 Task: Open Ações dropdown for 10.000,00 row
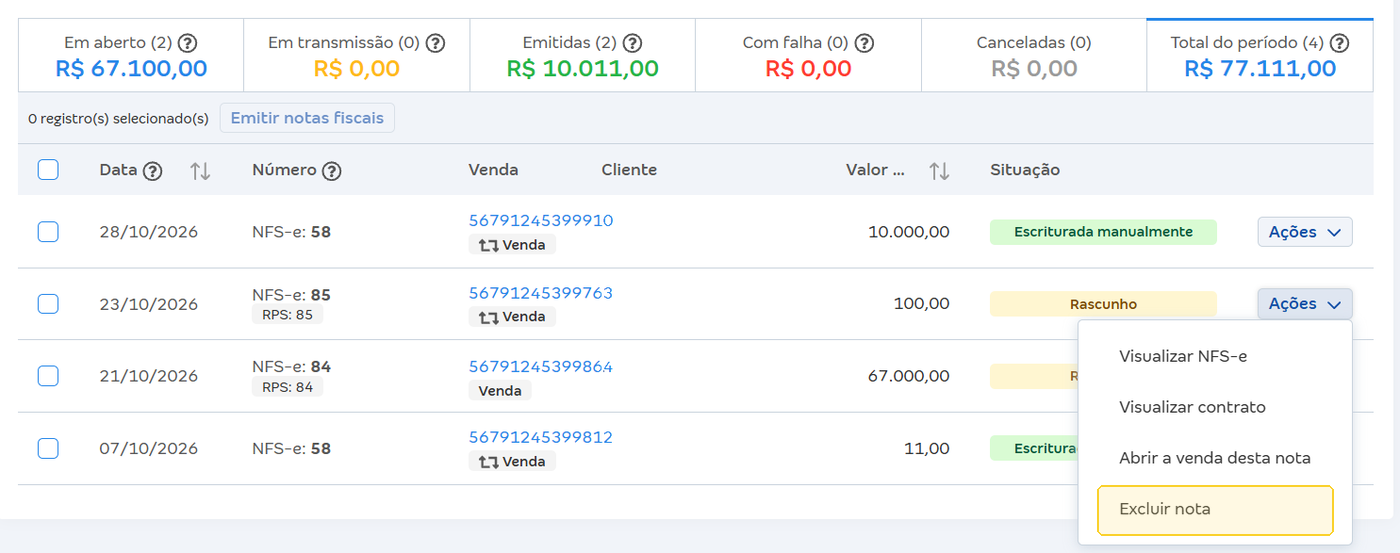coord(1305,232)
